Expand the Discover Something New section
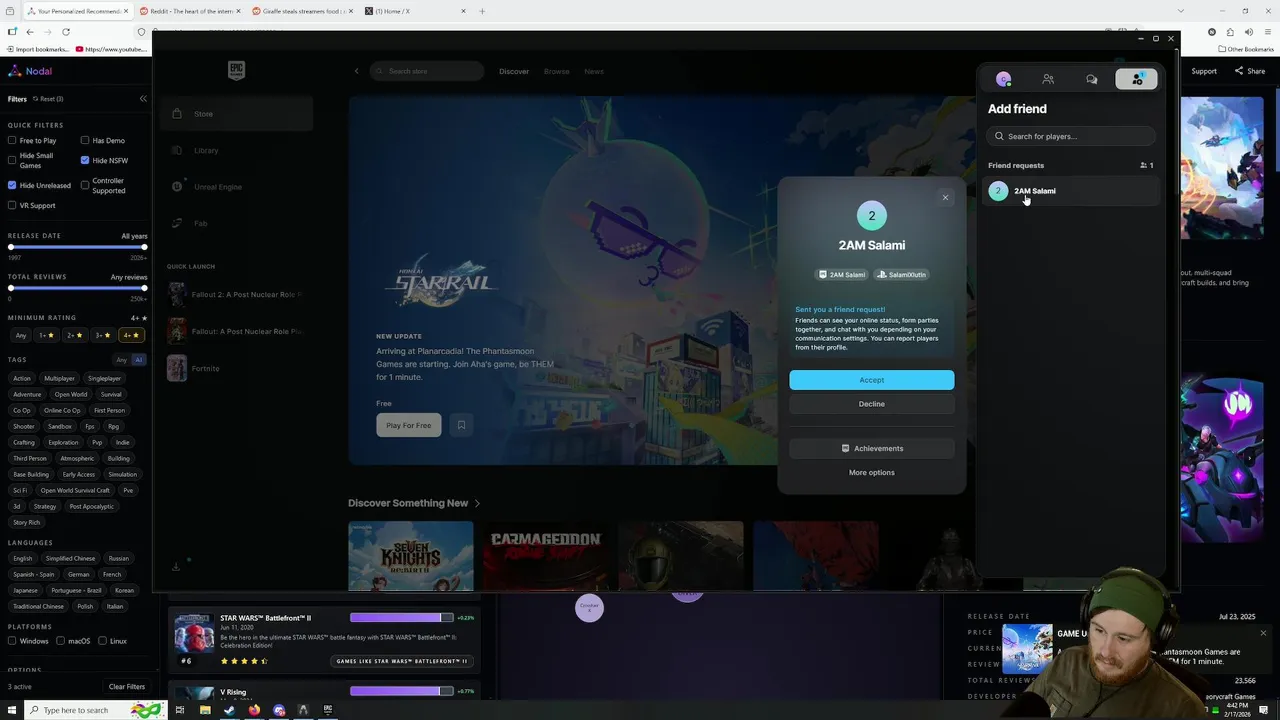 click(x=414, y=503)
